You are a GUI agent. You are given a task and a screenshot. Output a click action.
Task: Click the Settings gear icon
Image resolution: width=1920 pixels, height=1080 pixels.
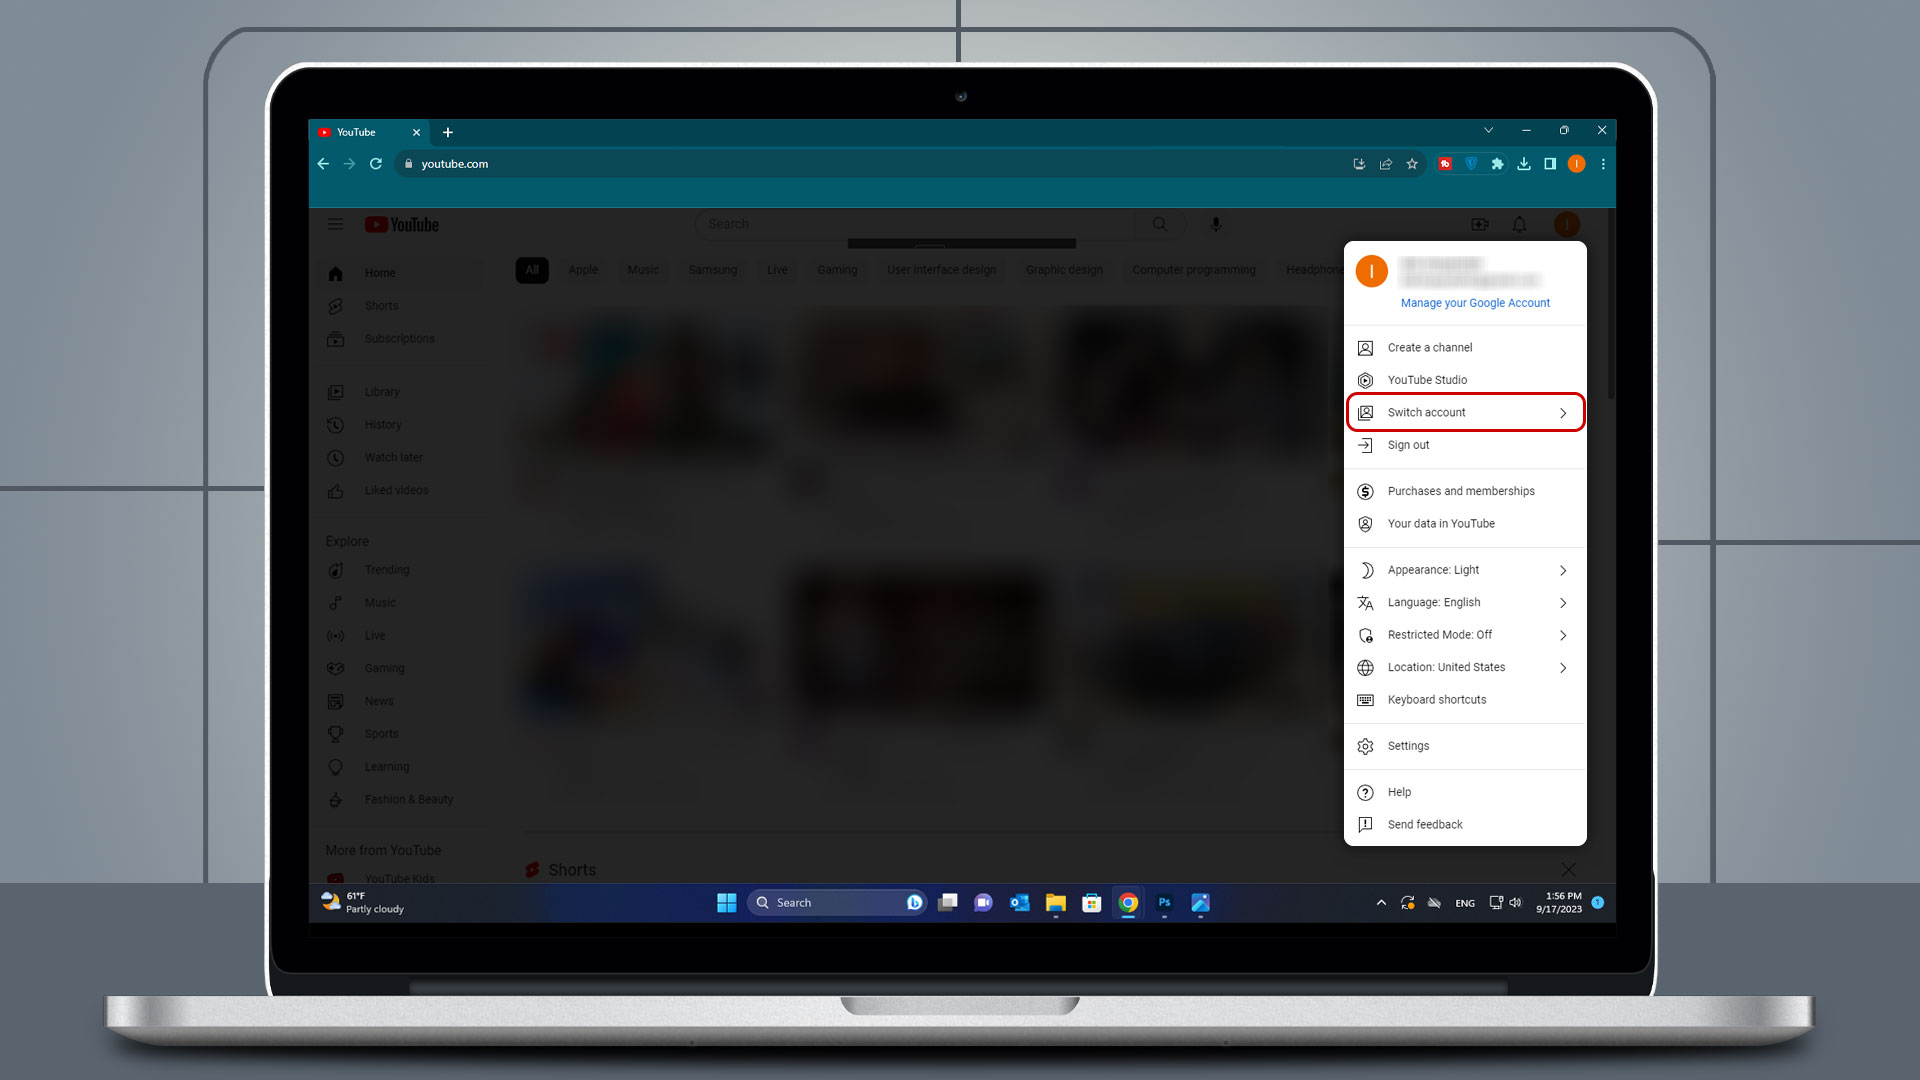1365,745
